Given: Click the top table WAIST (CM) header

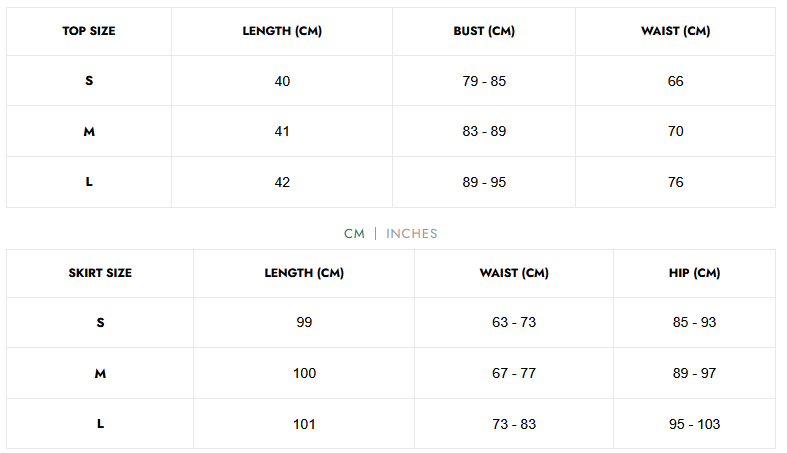Looking at the screenshot, I should 675,31.
